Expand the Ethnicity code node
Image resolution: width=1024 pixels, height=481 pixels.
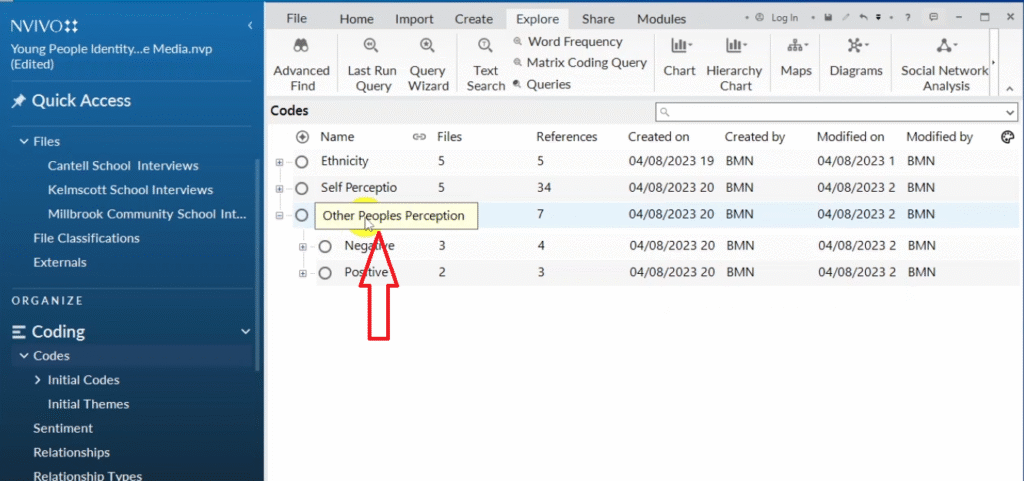coord(280,162)
